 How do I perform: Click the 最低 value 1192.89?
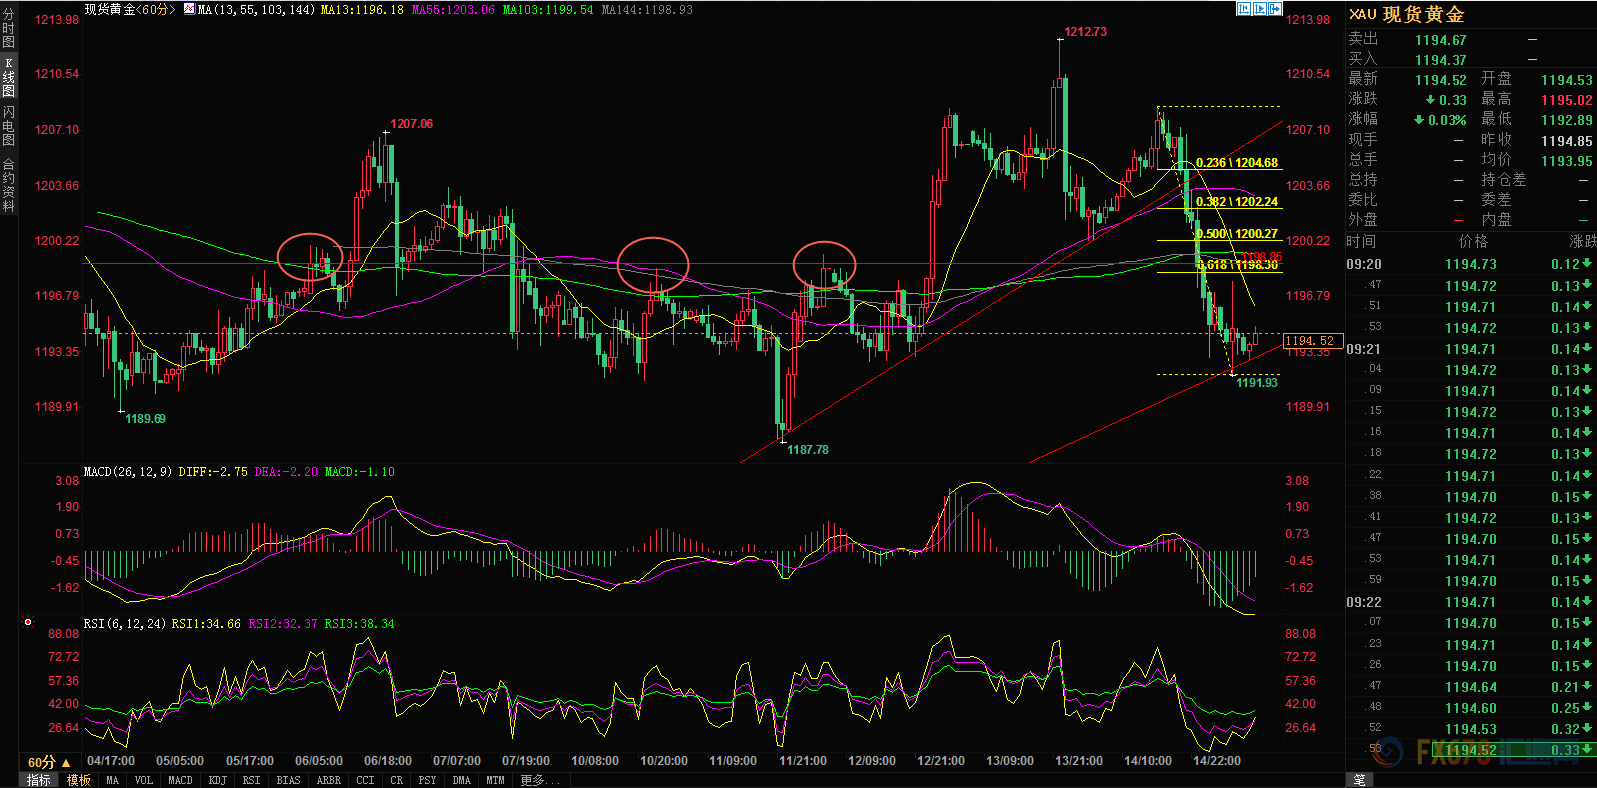[1566, 120]
